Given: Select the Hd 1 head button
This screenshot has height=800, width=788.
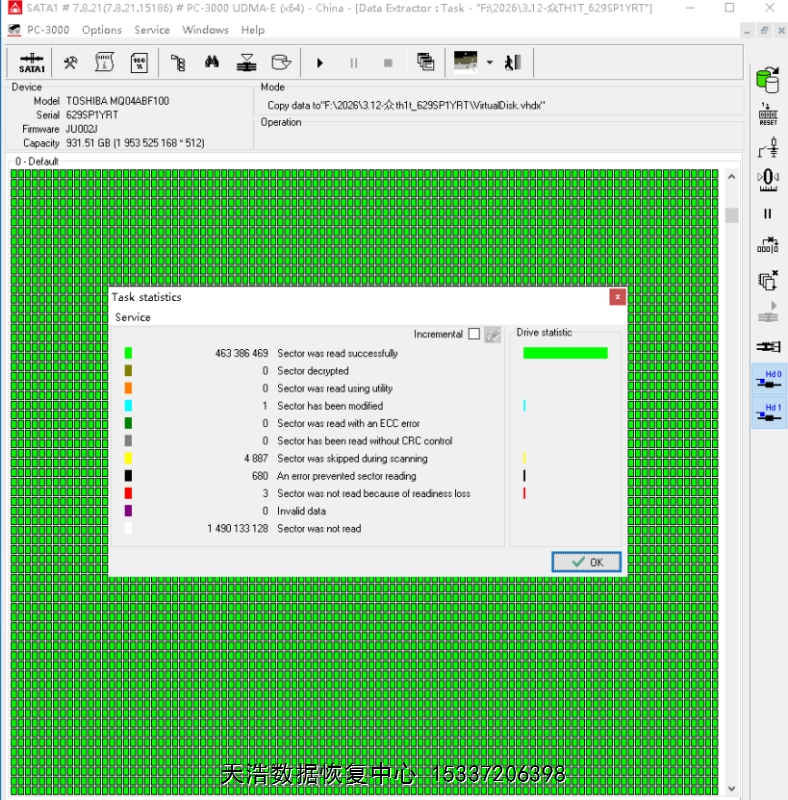Looking at the screenshot, I should [768, 413].
